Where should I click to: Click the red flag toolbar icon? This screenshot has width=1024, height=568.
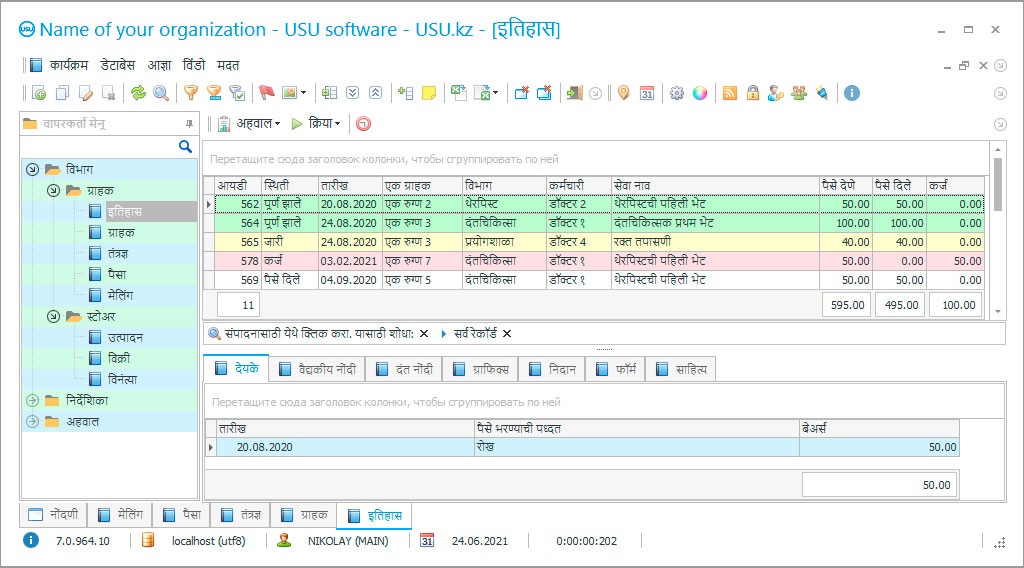point(266,93)
